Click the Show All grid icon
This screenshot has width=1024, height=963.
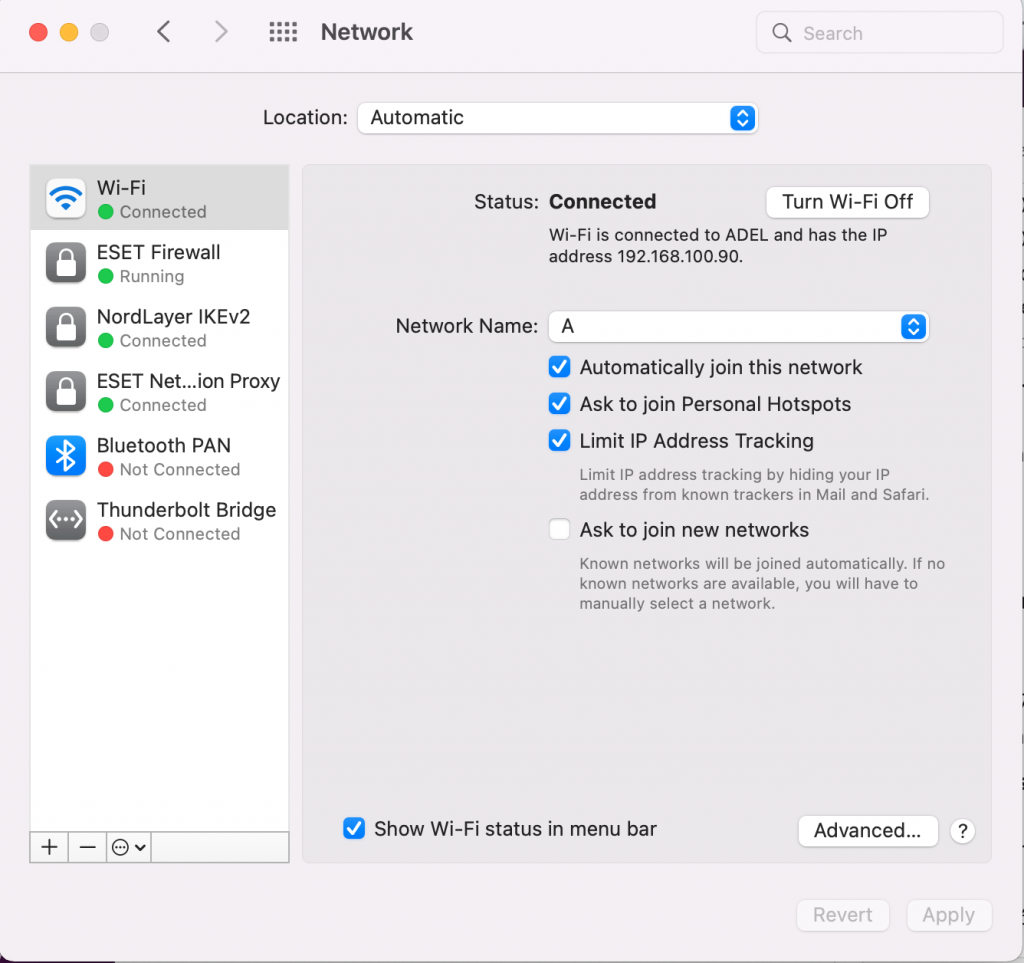283,31
